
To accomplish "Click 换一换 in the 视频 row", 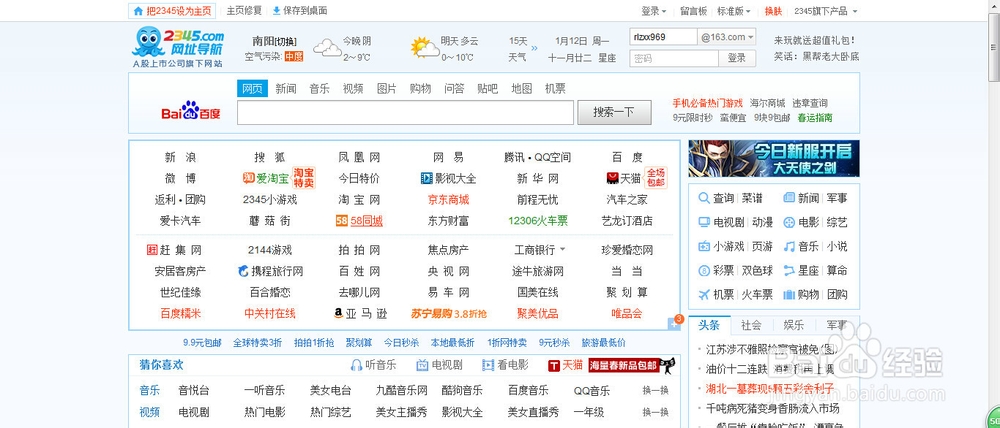I will (655, 411).
